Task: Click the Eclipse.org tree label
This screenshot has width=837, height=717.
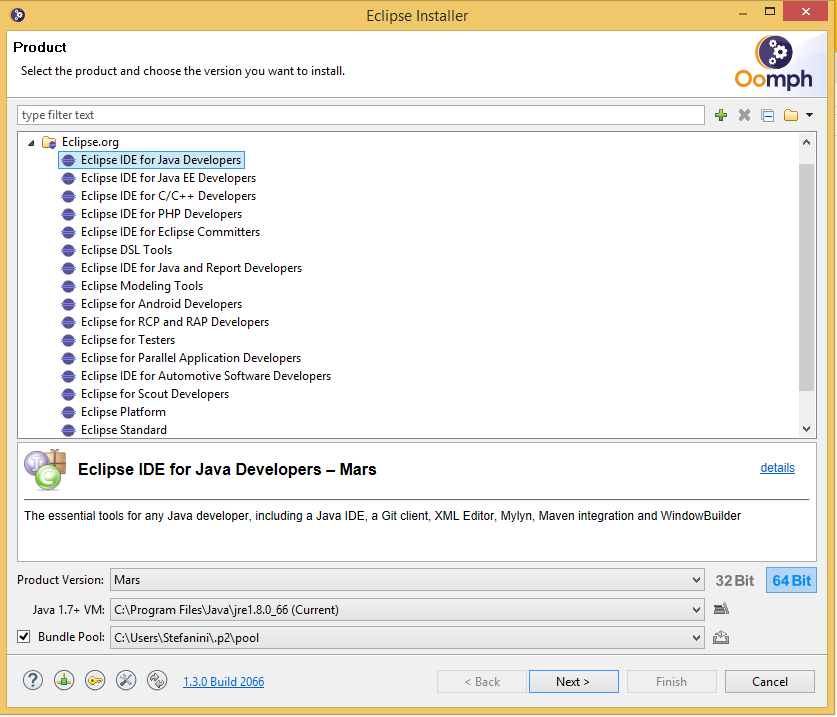Action: point(90,142)
